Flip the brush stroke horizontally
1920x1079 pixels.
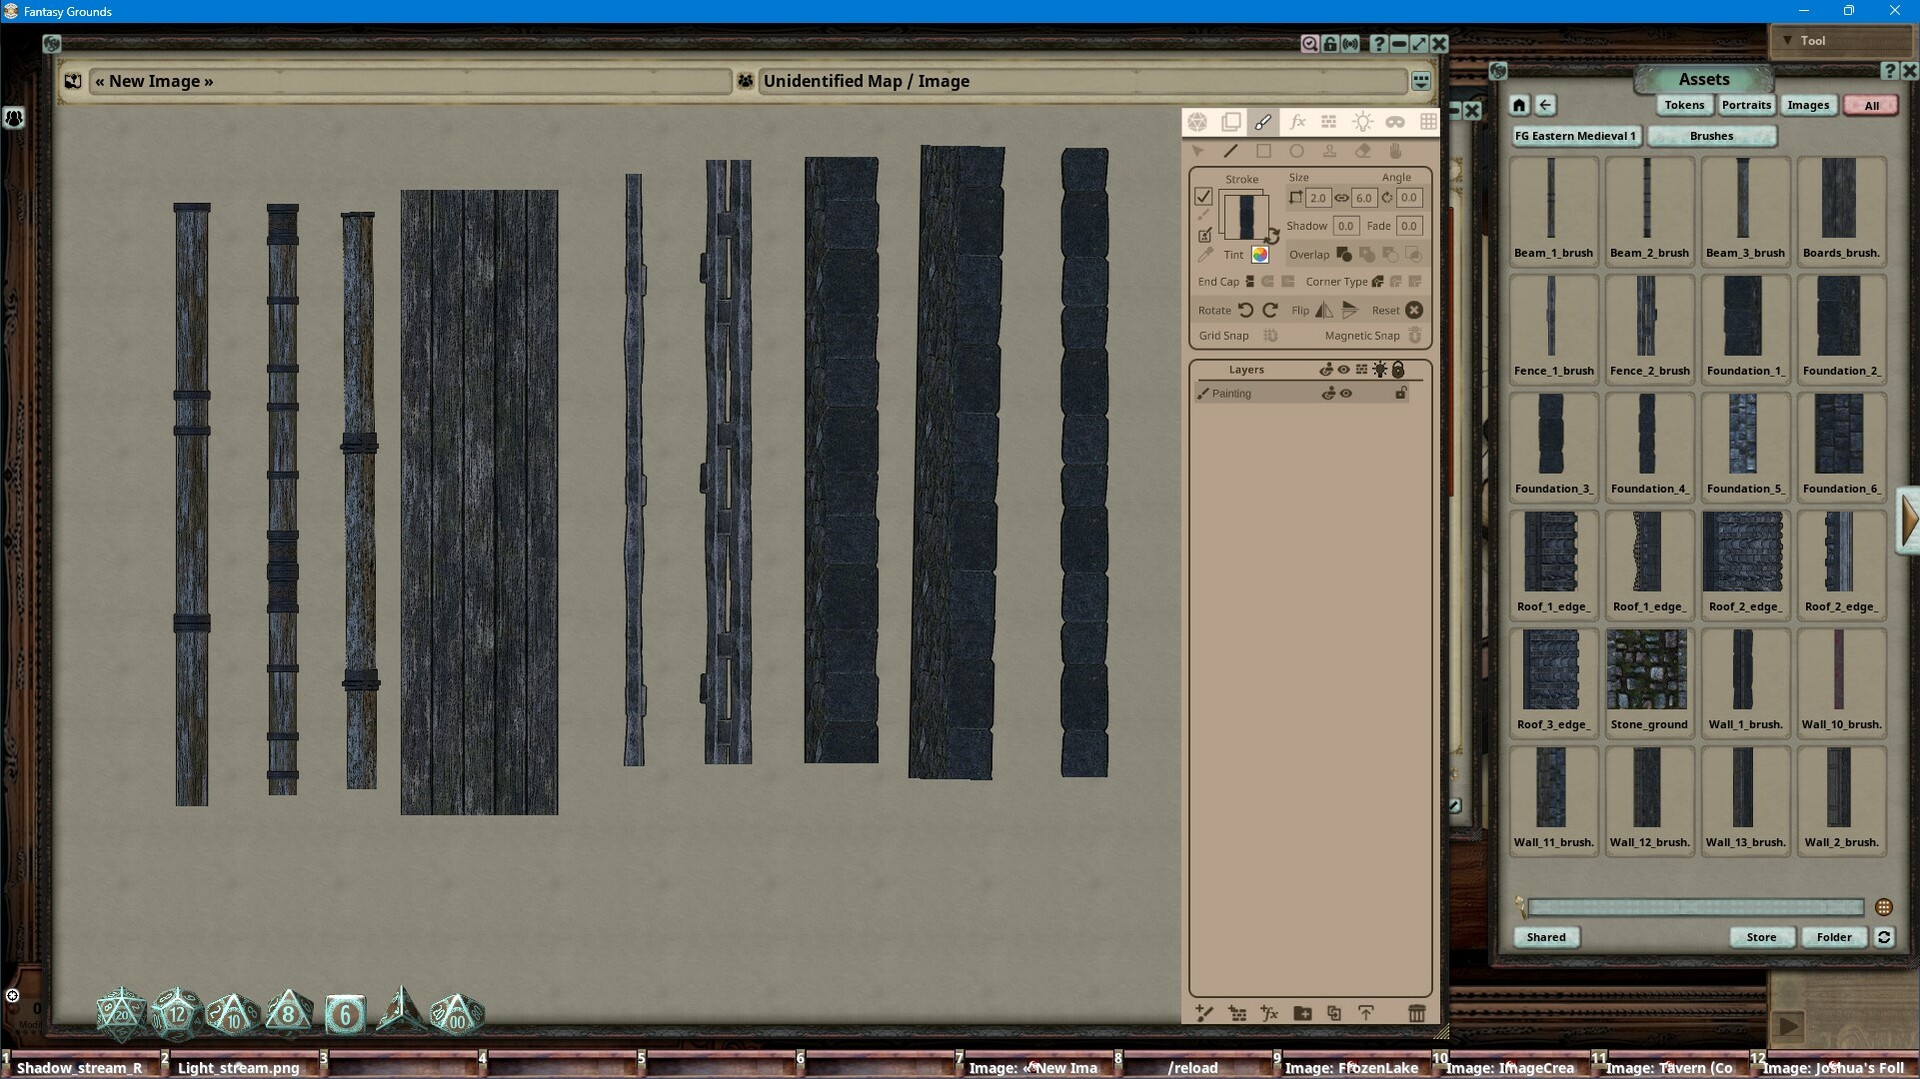1324,310
